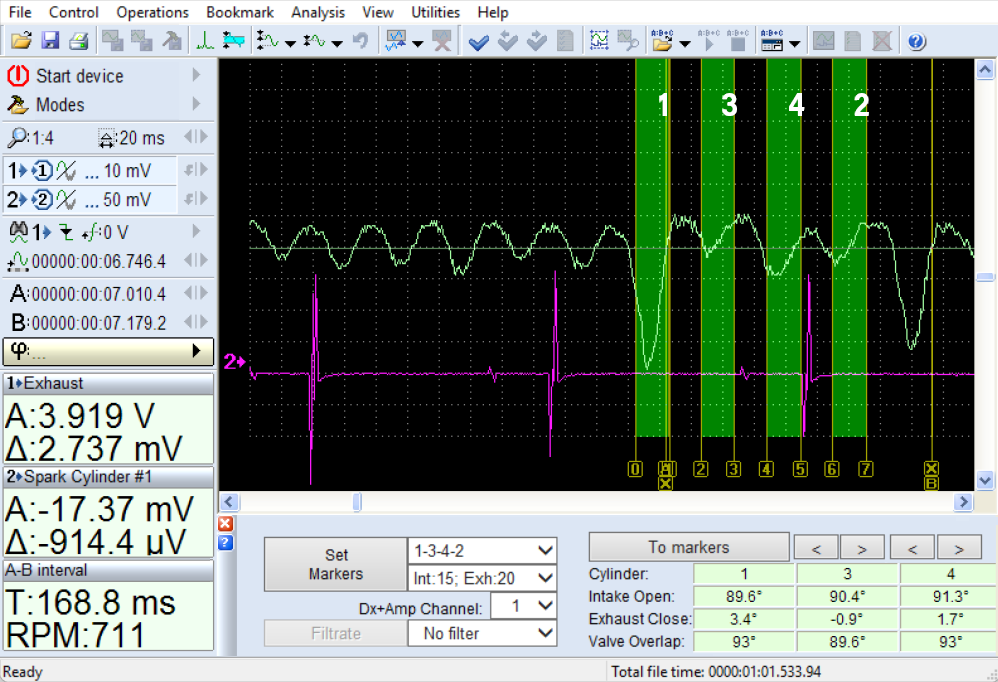The height and width of the screenshot is (682, 998).
Task: Click the Filtrate button
Action: tap(335, 634)
